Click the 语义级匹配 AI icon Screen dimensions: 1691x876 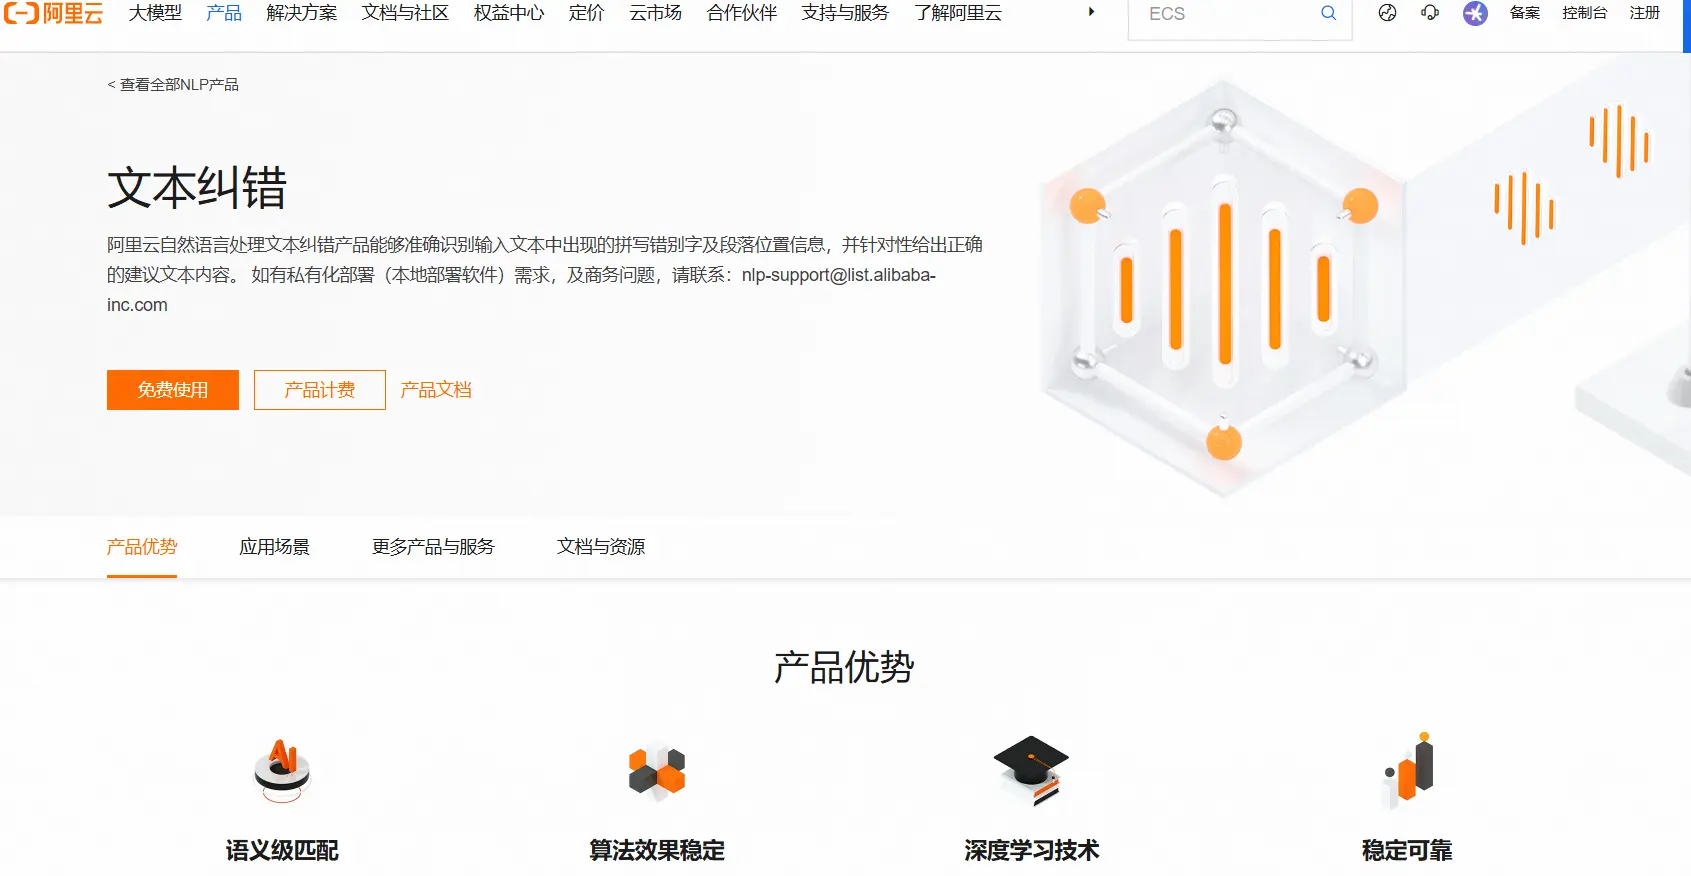pos(282,770)
